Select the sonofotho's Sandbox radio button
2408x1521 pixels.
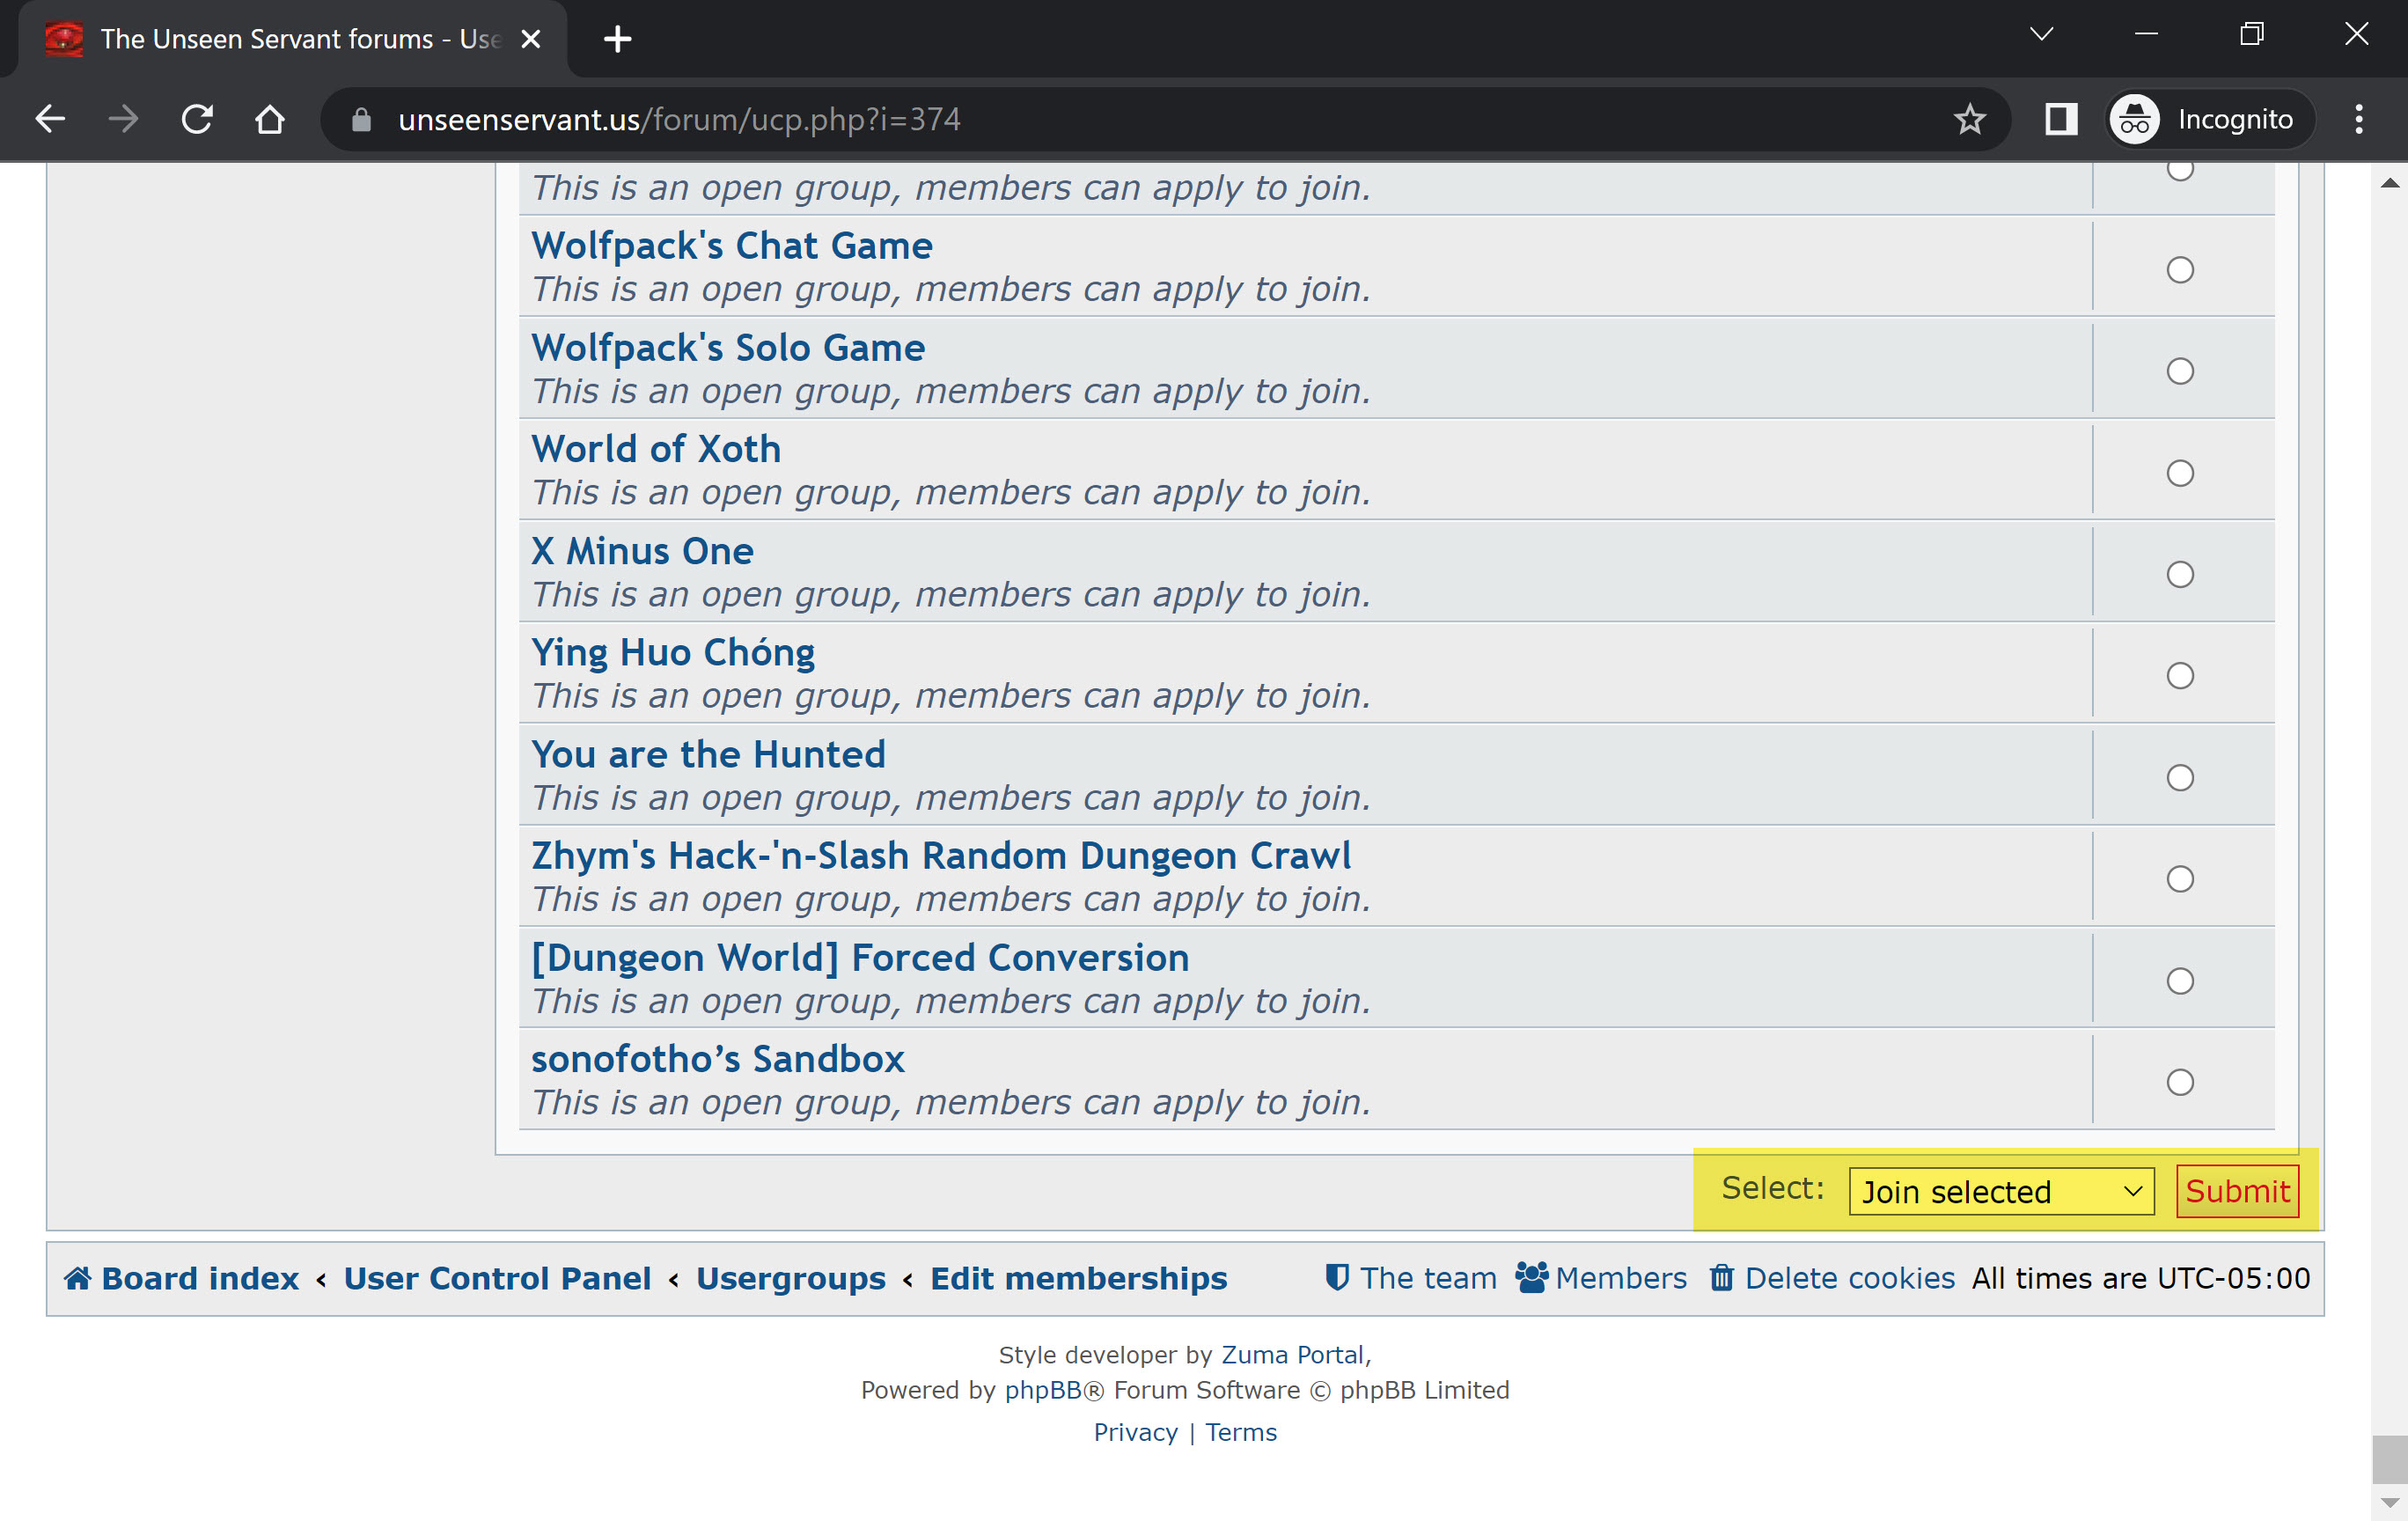[x=2180, y=1082]
